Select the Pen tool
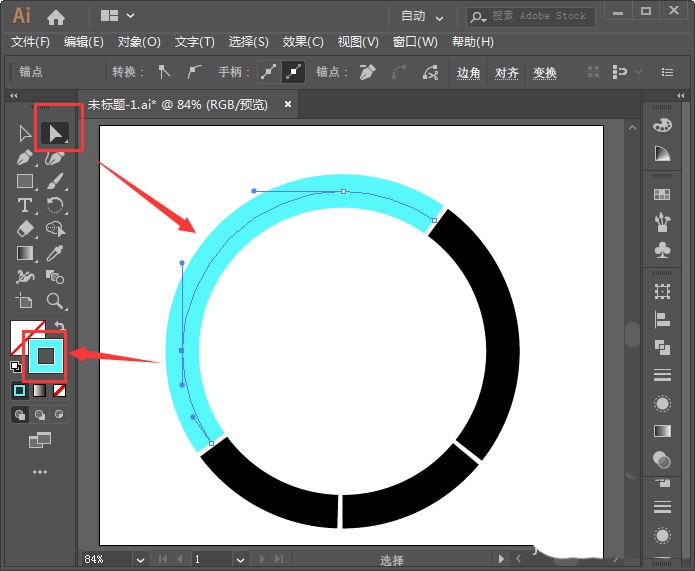Screen dimensions: 695x571 tap(25, 157)
